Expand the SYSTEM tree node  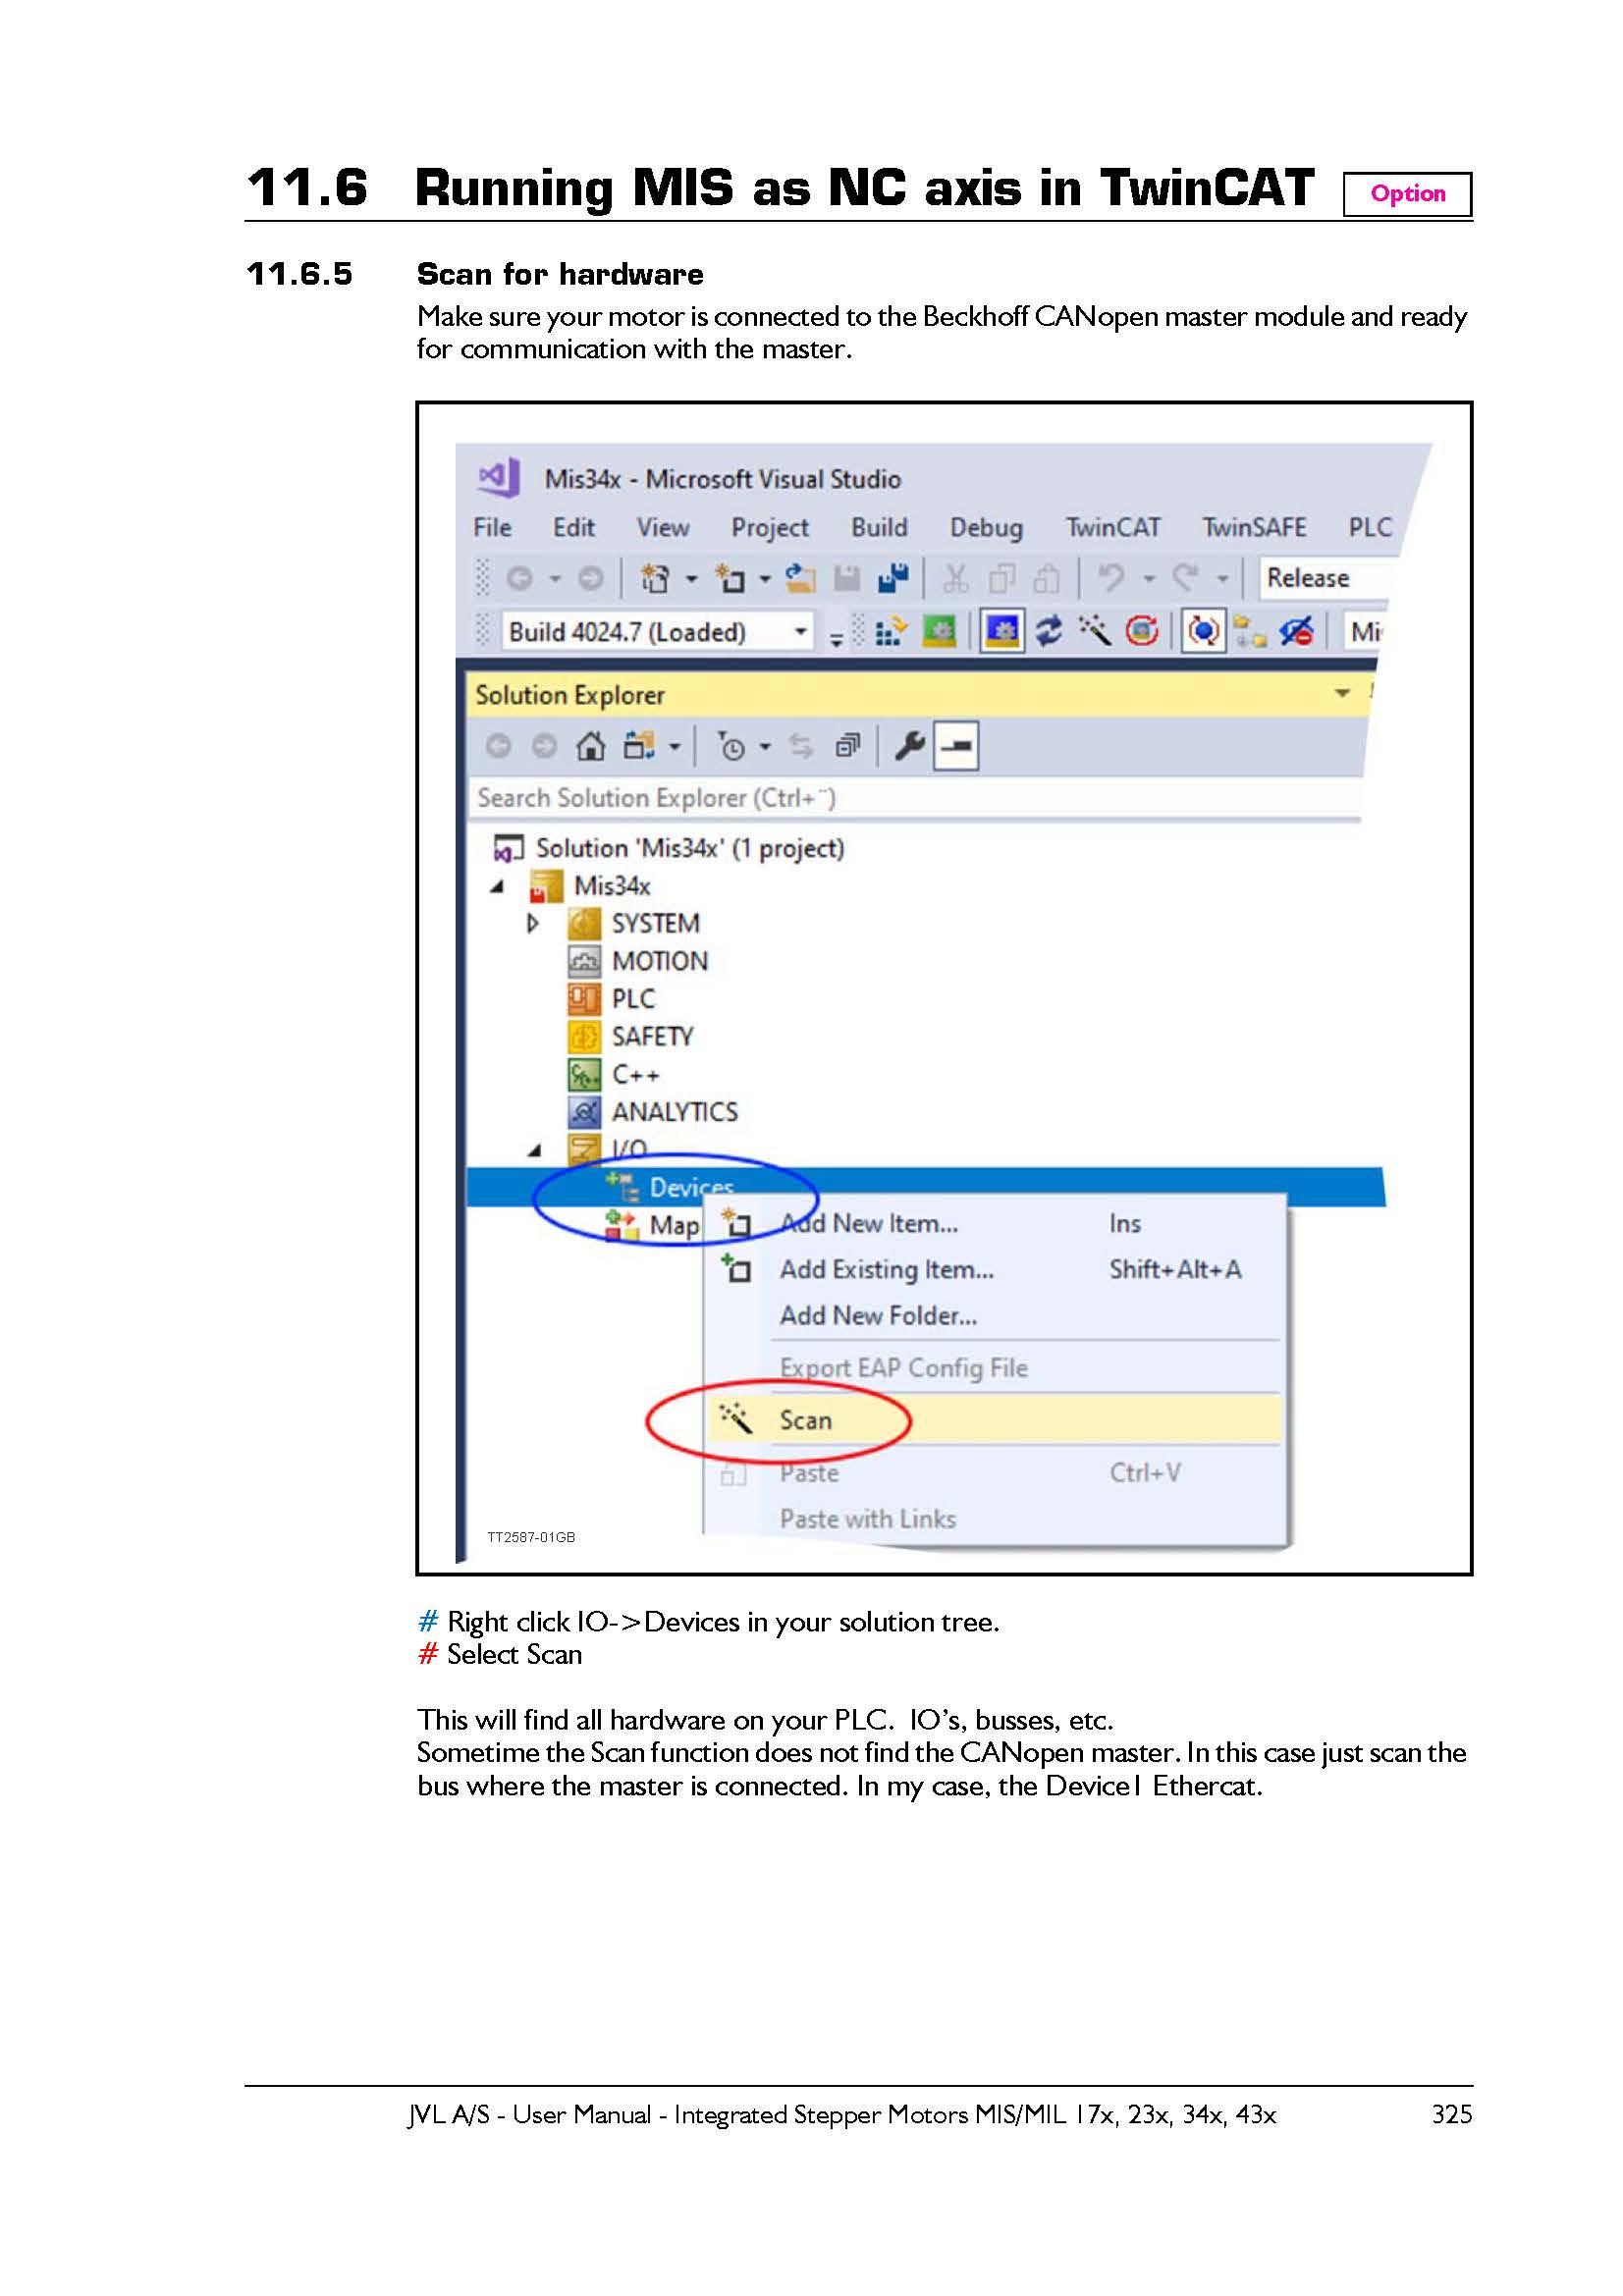533,923
